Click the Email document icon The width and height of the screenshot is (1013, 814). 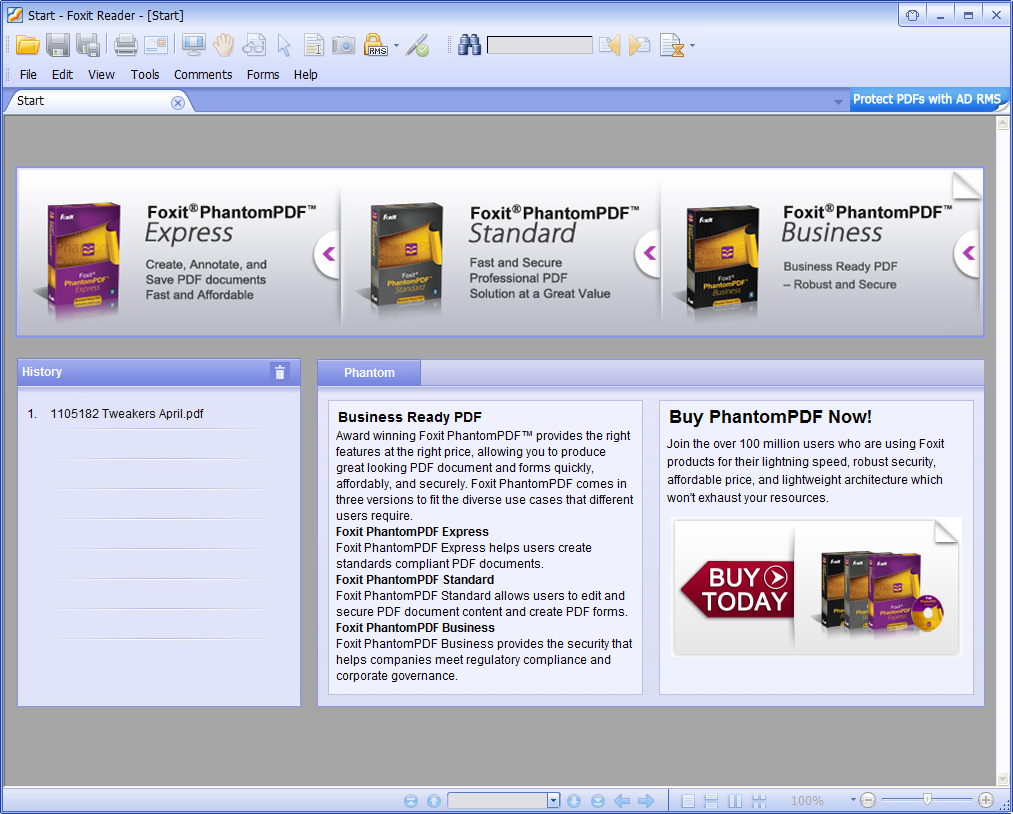pos(156,45)
